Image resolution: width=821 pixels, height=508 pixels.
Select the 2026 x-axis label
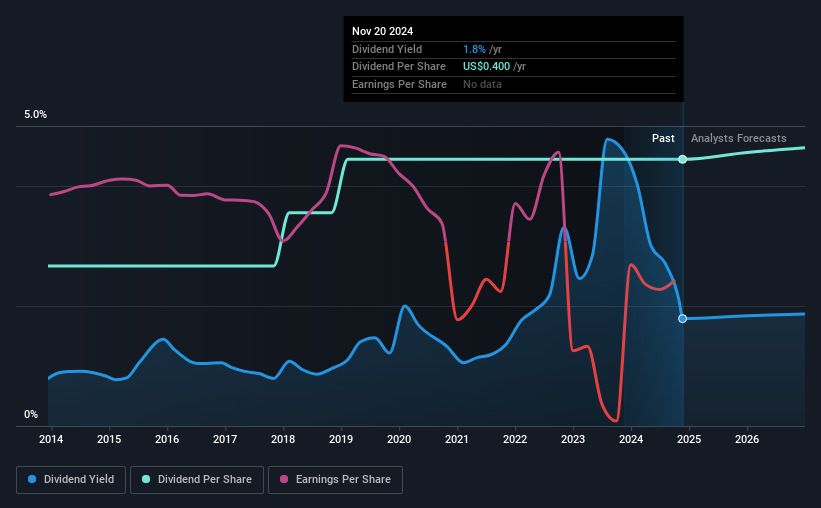tap(747, 439)
